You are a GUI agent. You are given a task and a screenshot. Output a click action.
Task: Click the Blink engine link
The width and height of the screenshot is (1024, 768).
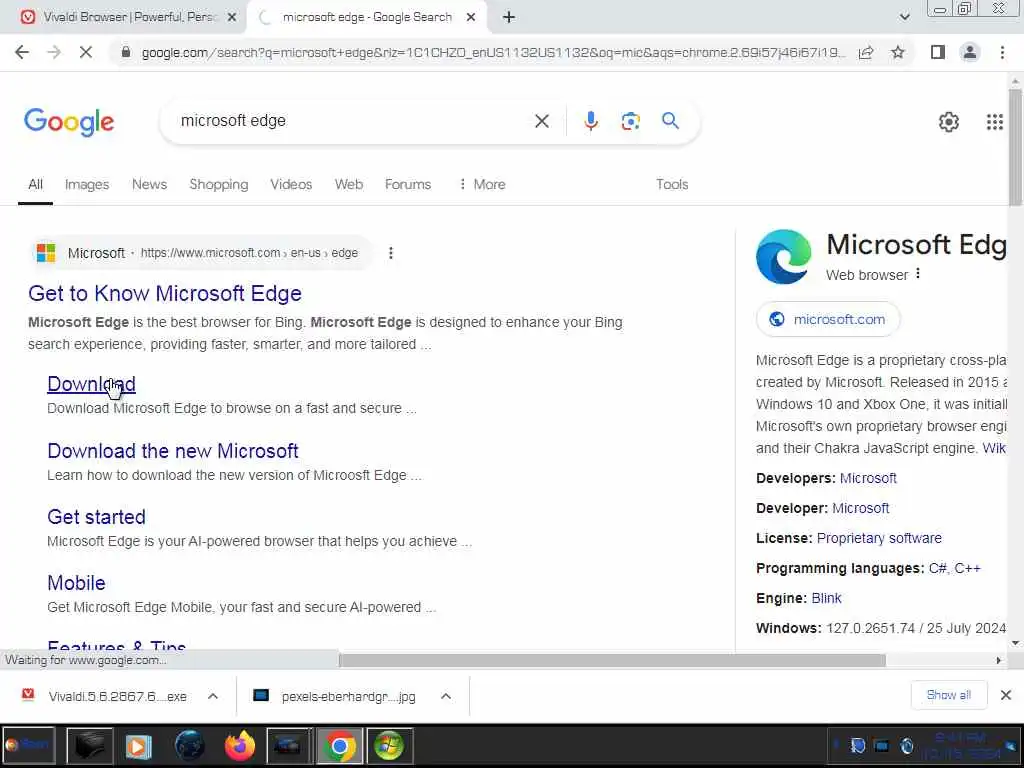(826, 598)
